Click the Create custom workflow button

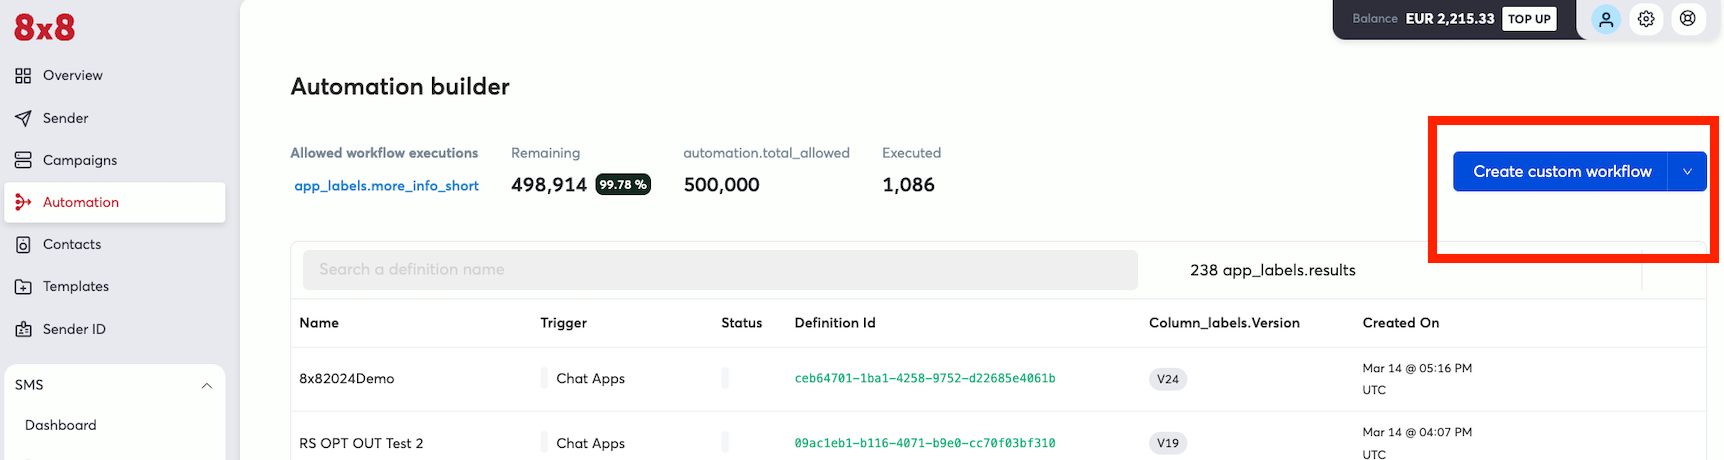coord(1561,172)
